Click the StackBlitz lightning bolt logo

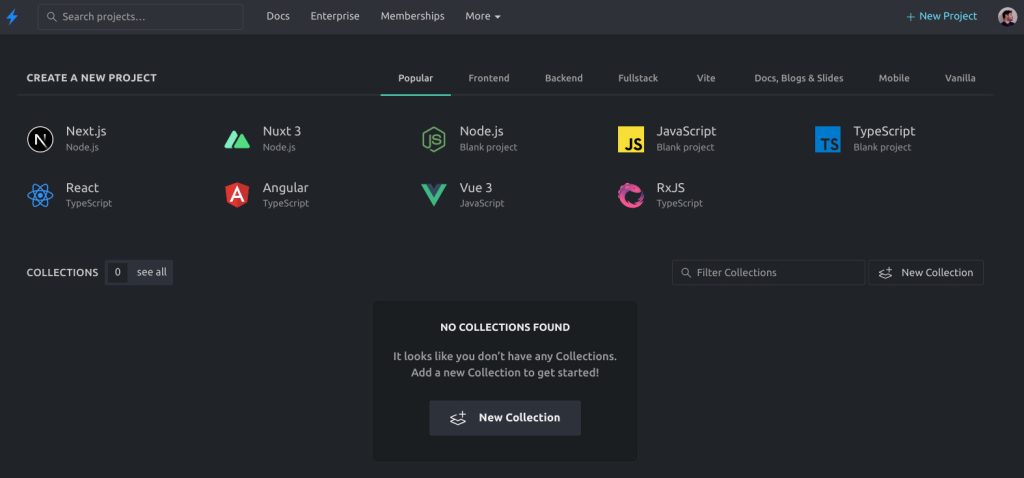tap(12, 17)
